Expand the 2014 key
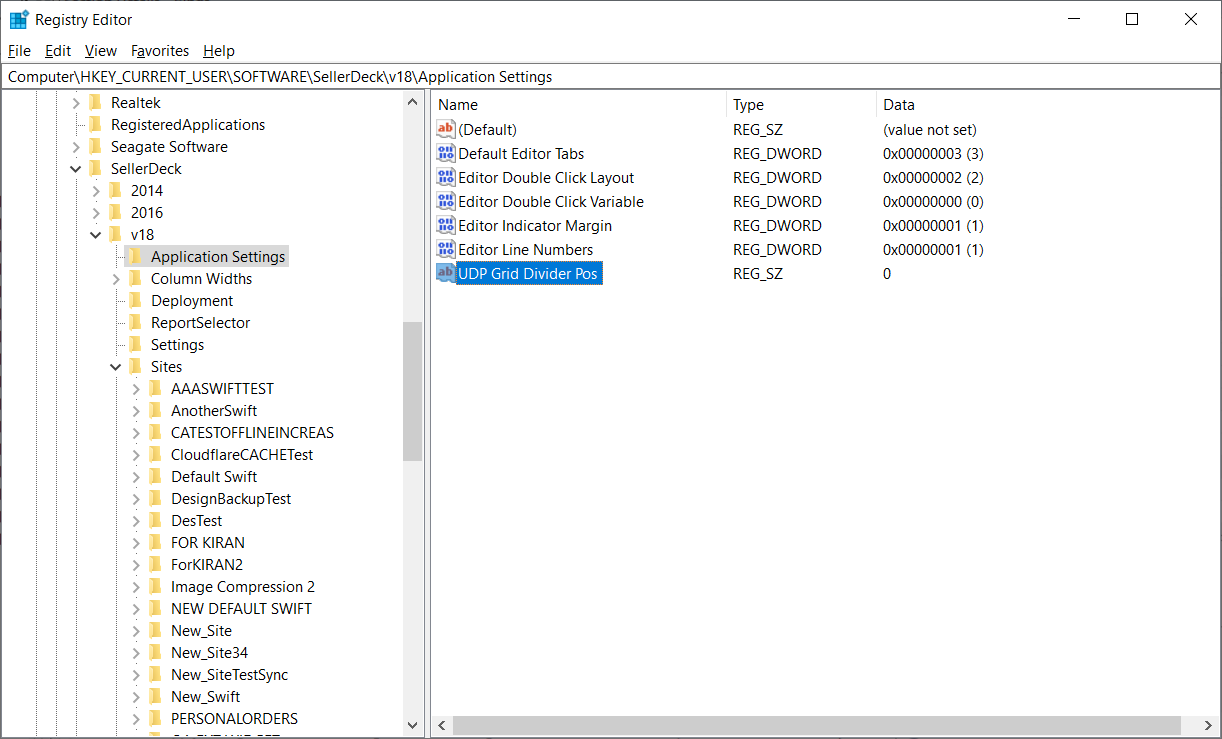 (96, 191)
